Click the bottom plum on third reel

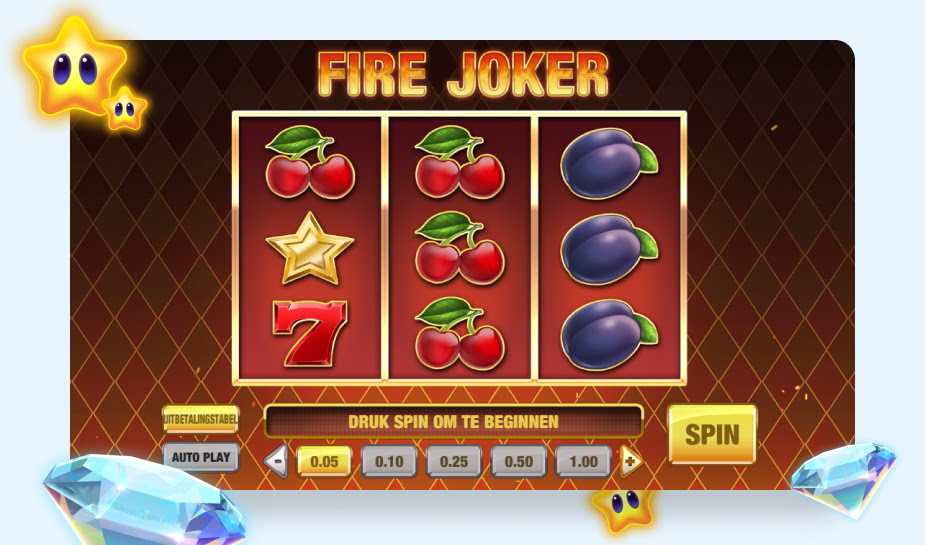[x=609, y=335]
